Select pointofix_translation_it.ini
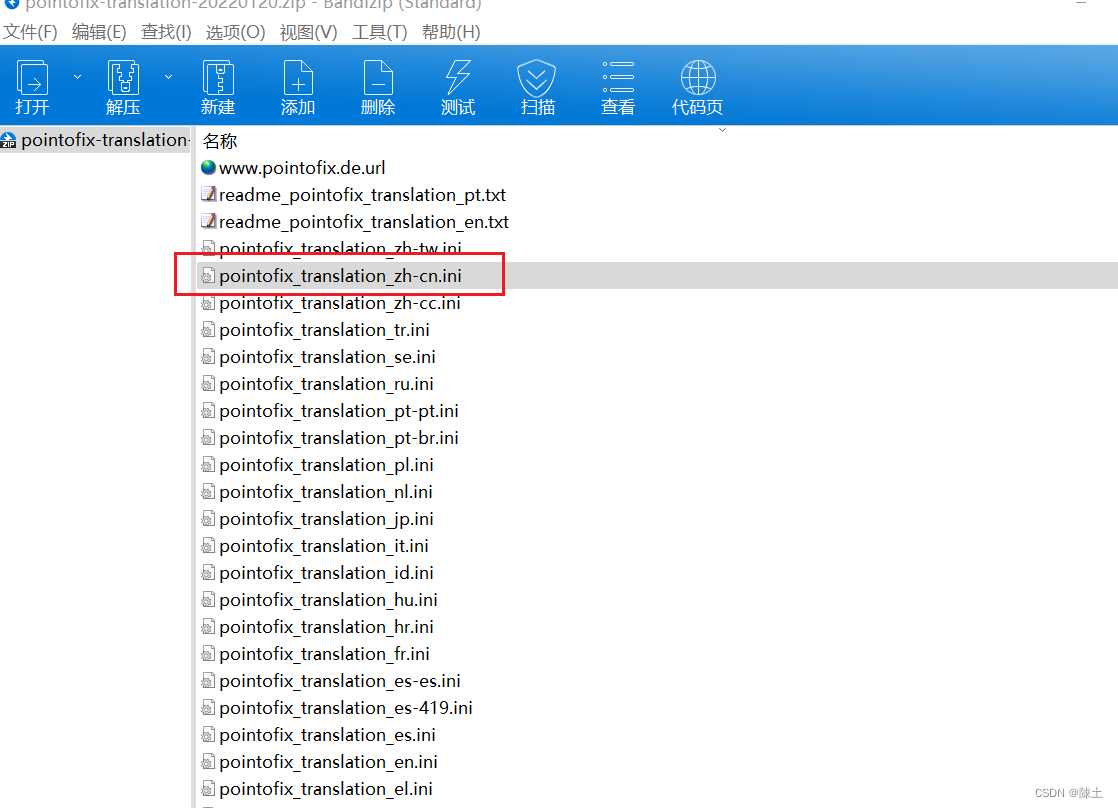This screenshot has width=1118, height=808. (324, 547)
